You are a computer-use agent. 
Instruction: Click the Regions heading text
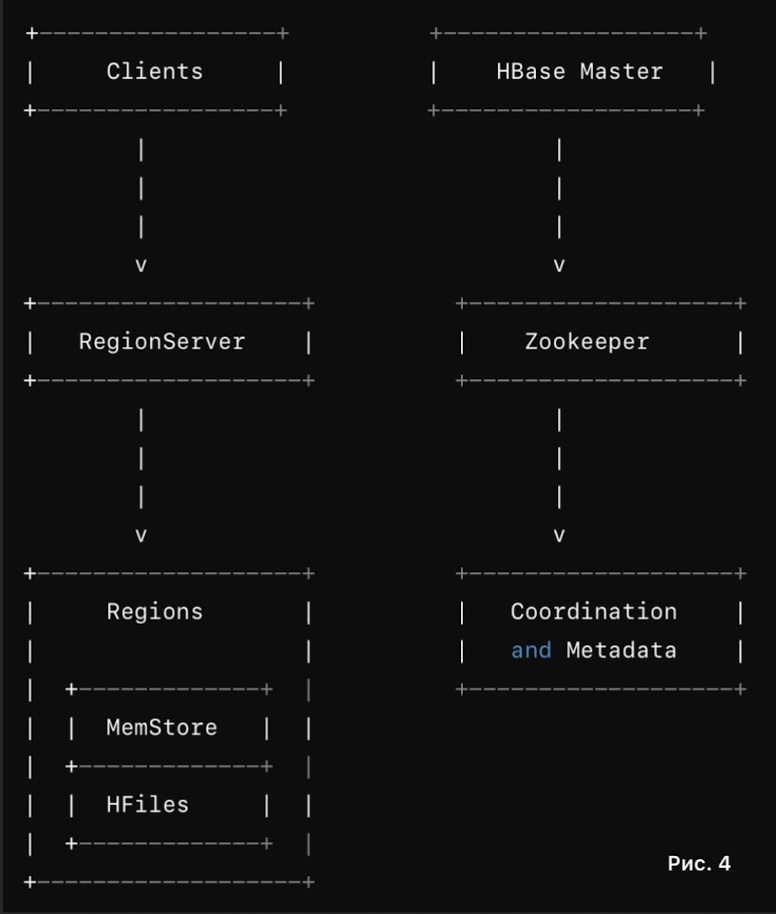154,611
